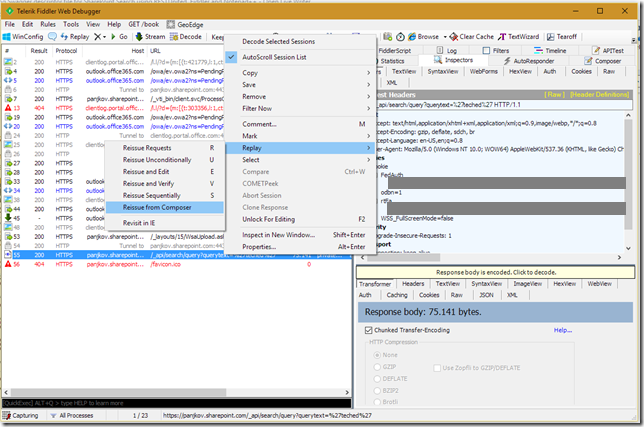Click the WinConfig toolbar icon
This screenshot has width=644, height=427.
click(x=23, y=37)
